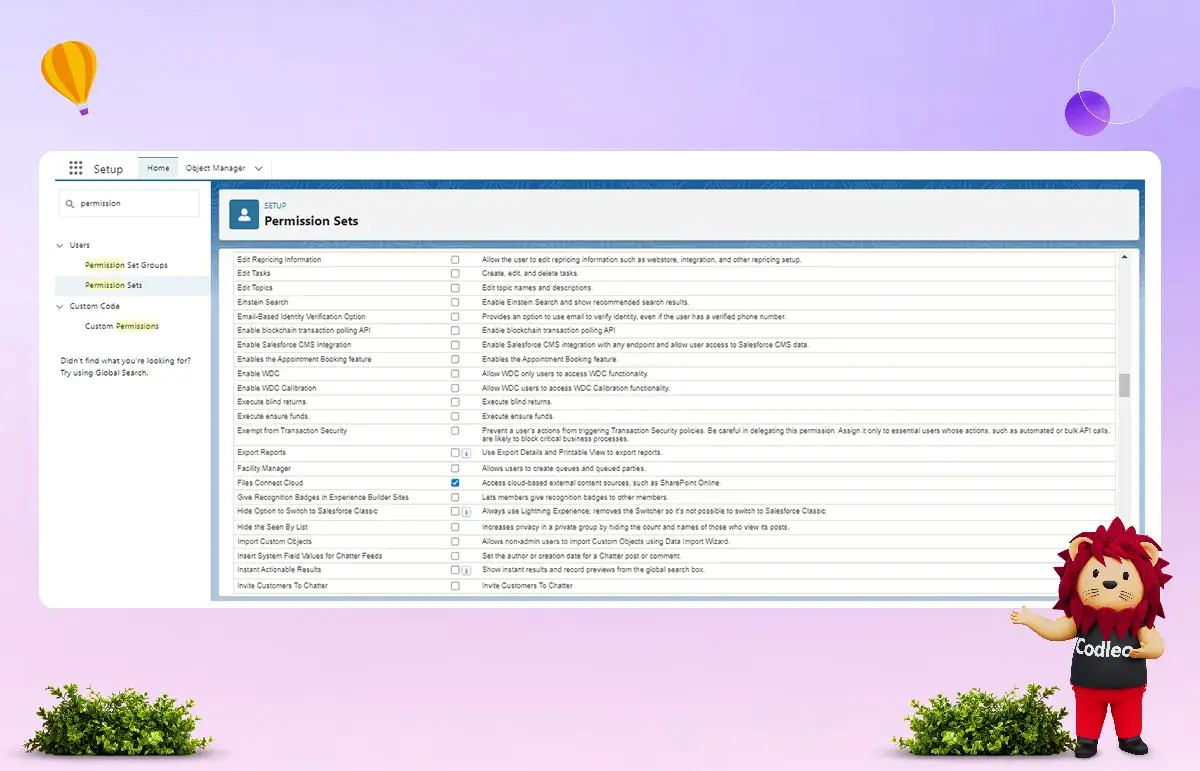1200x771 pixels.
Task: Enable Hide the Seen By List checkbox
Action: tap(455, 527)
